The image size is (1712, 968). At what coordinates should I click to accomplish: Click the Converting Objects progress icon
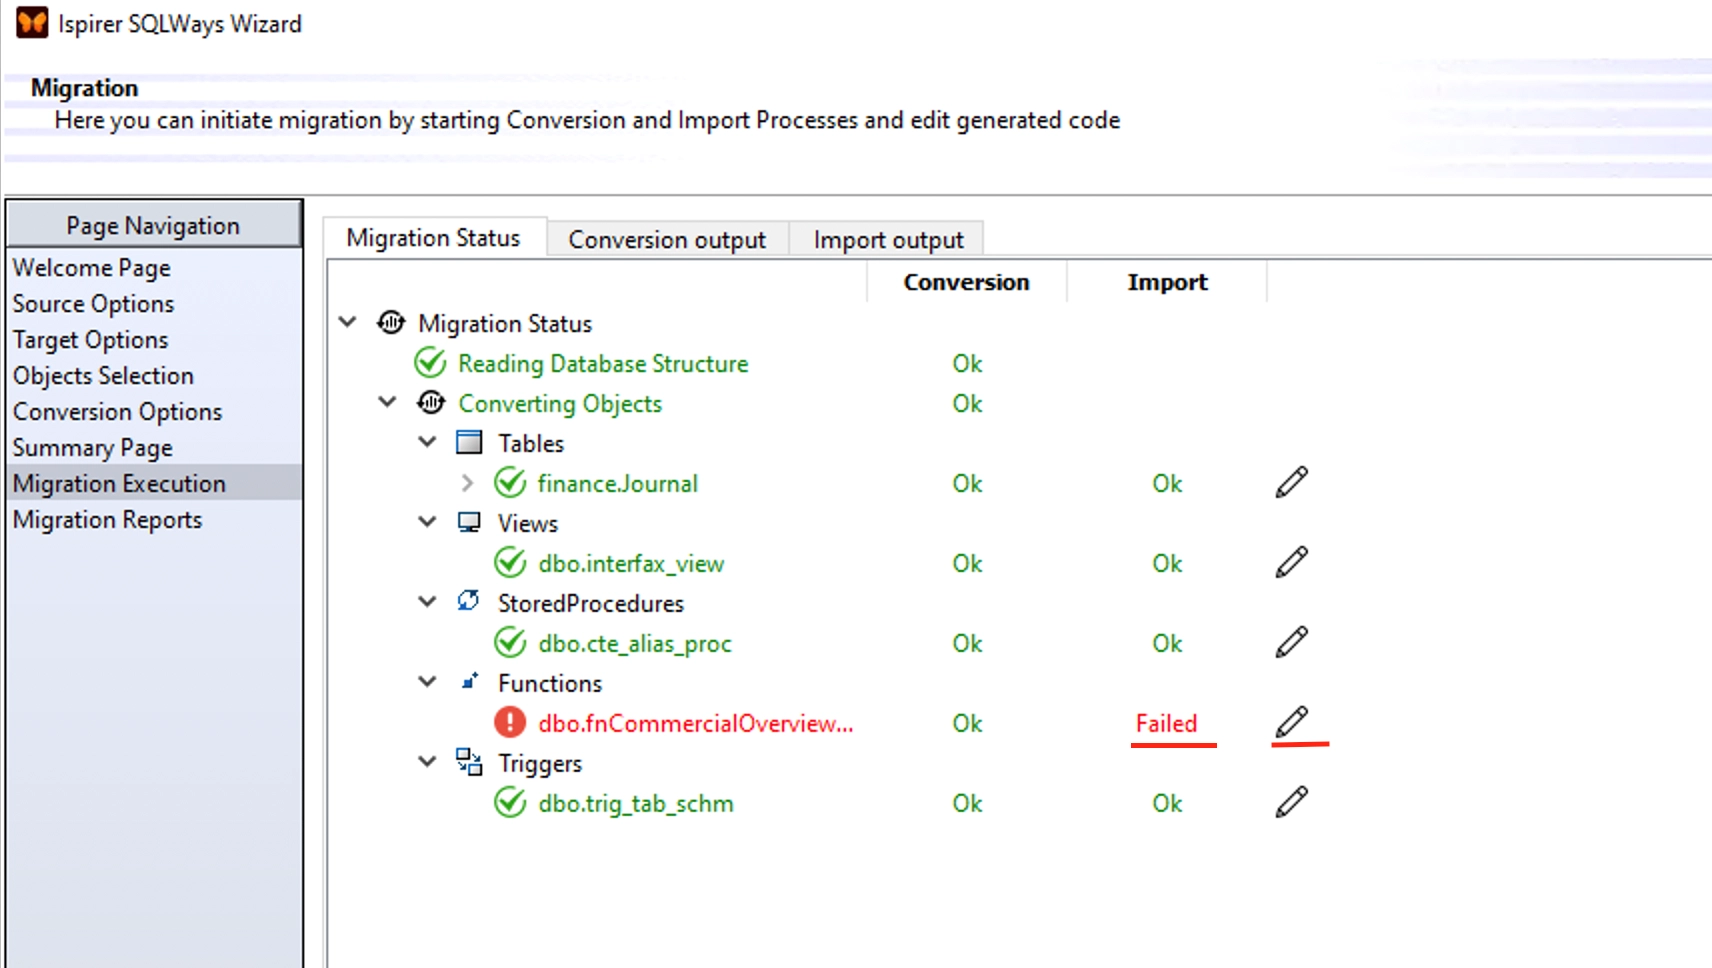coord(431,402)
